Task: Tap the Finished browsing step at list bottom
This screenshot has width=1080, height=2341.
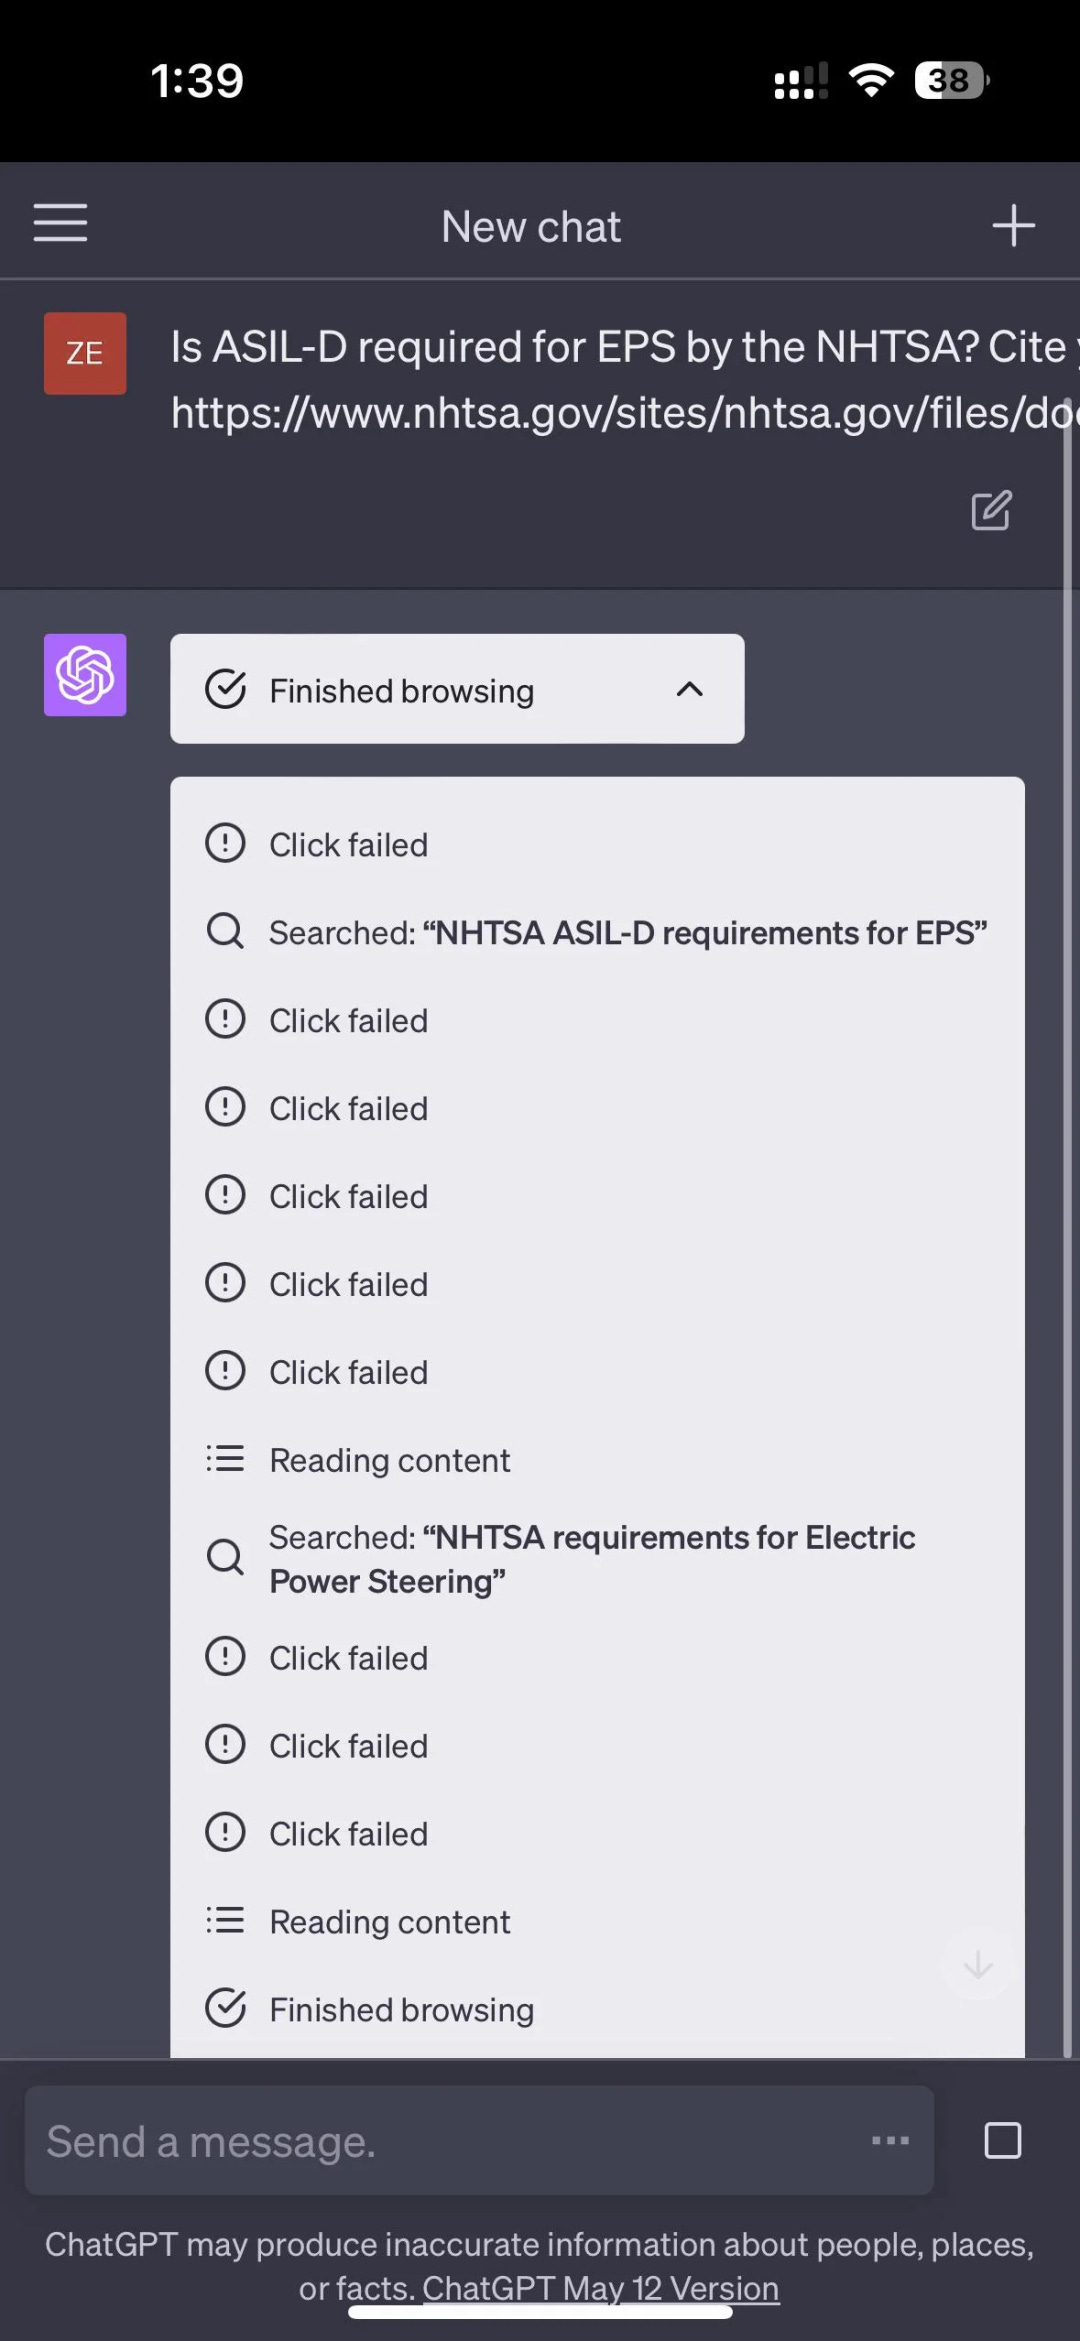Action: [401, 2010]
